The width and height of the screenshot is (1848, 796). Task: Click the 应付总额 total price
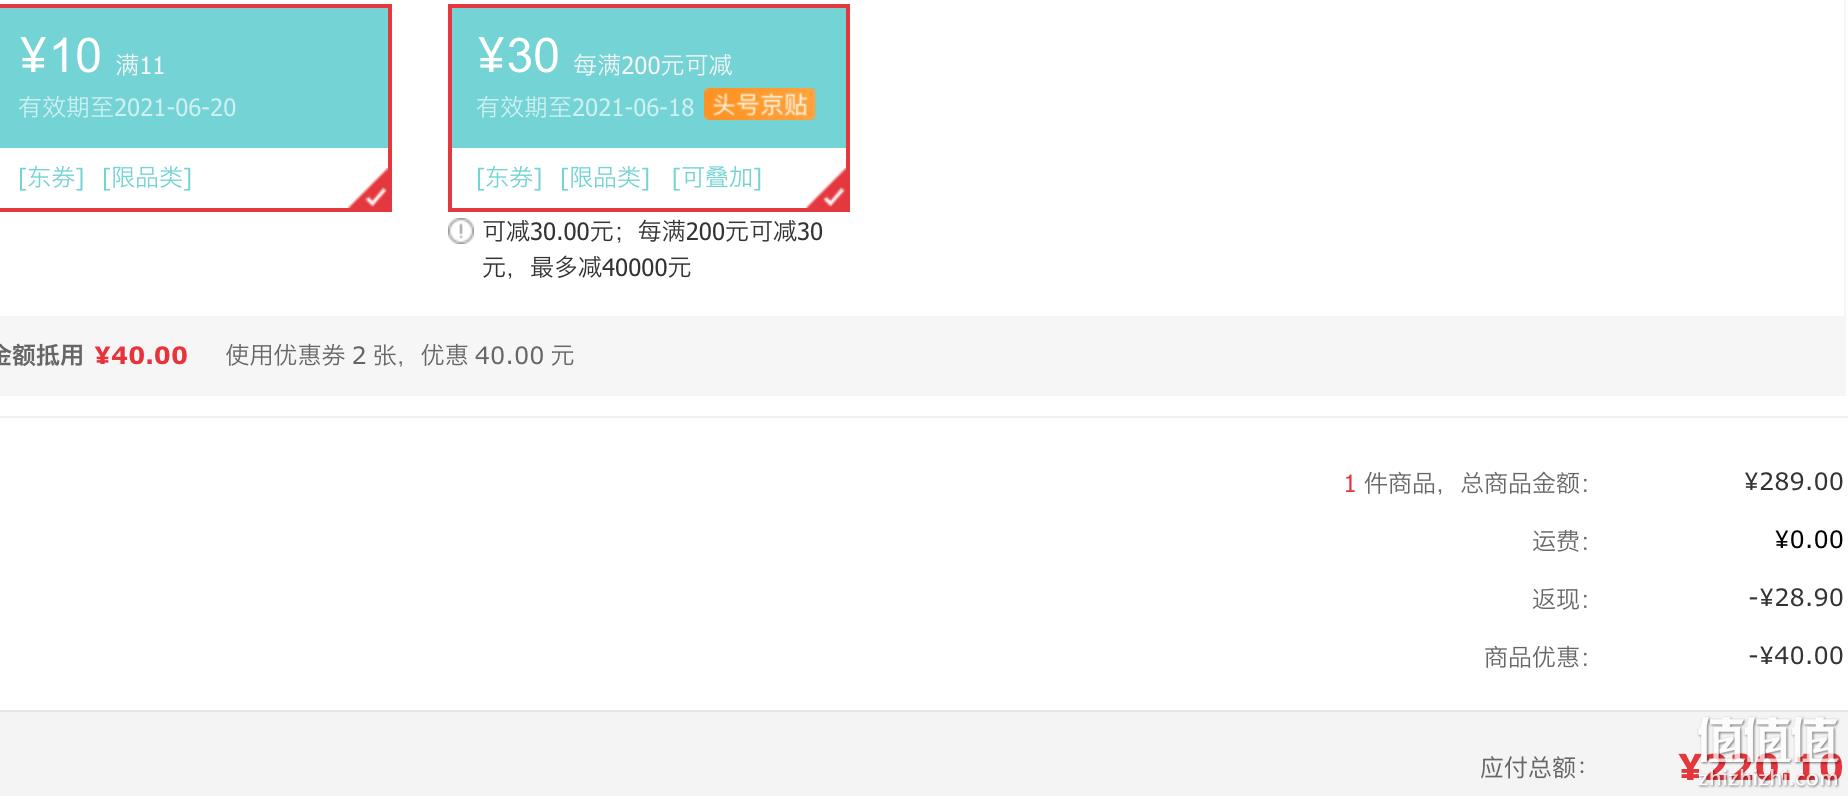pyautogui.click(x=1760, y=768)
